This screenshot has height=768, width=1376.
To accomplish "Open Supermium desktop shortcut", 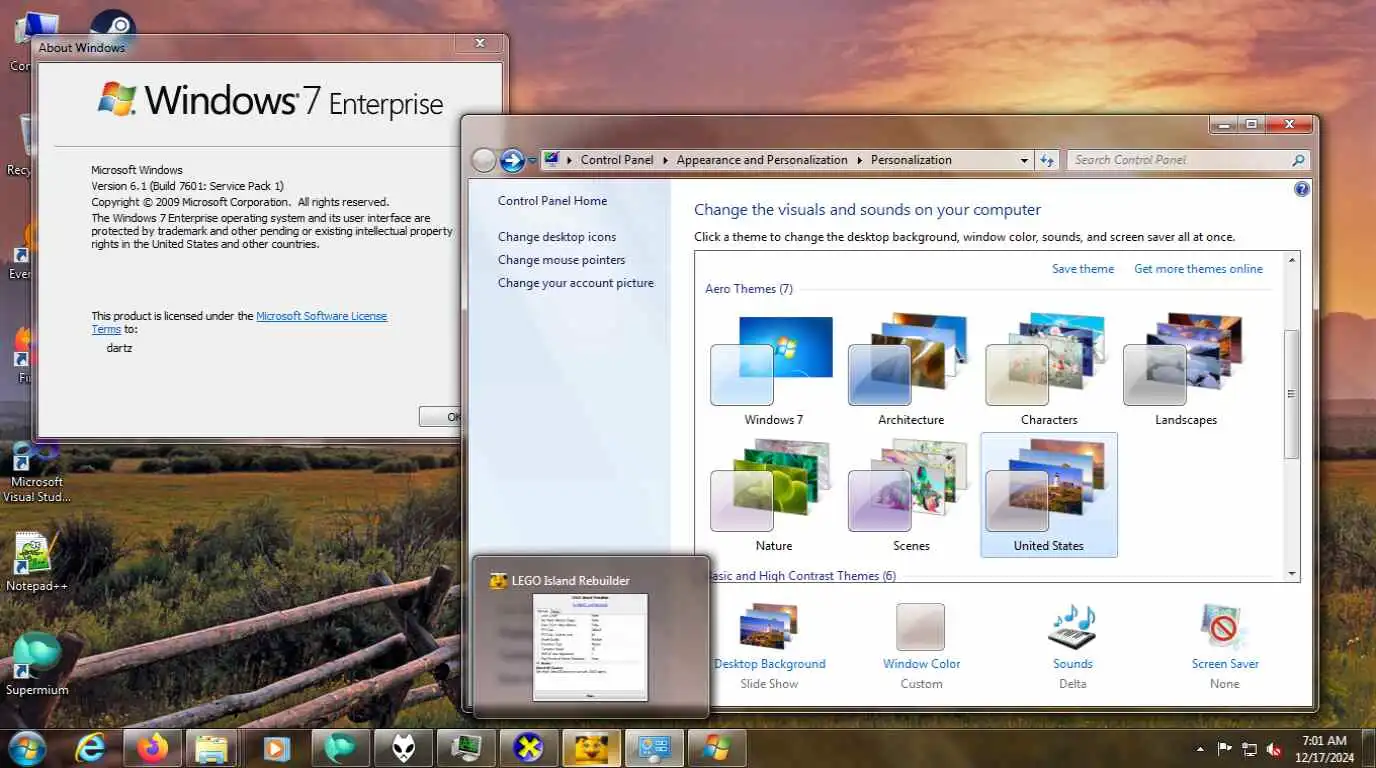I will (x=37, y=664).
